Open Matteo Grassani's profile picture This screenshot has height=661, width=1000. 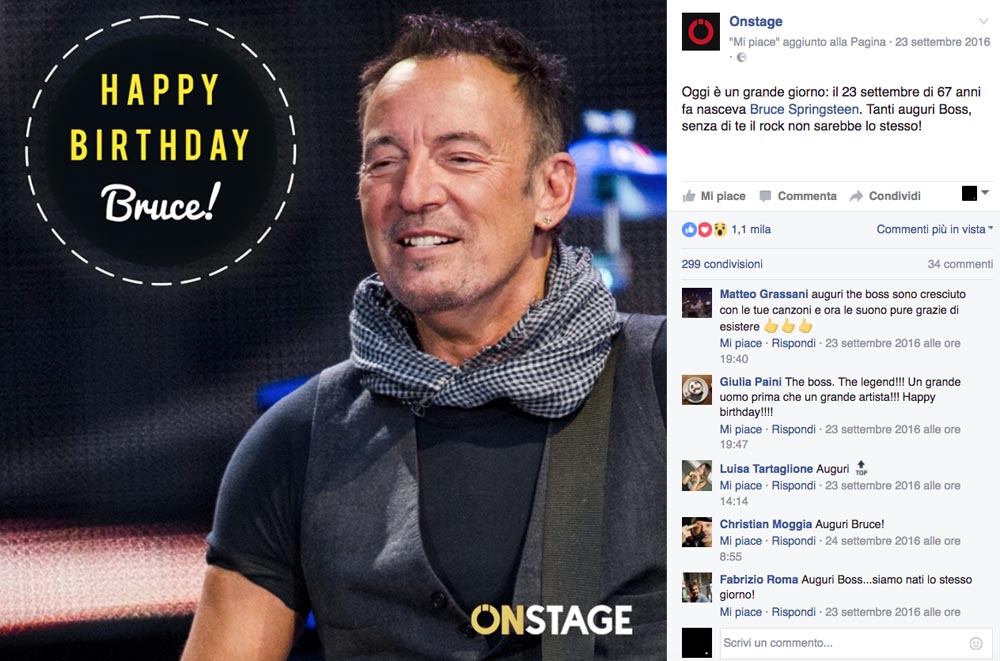pos(696,302)
